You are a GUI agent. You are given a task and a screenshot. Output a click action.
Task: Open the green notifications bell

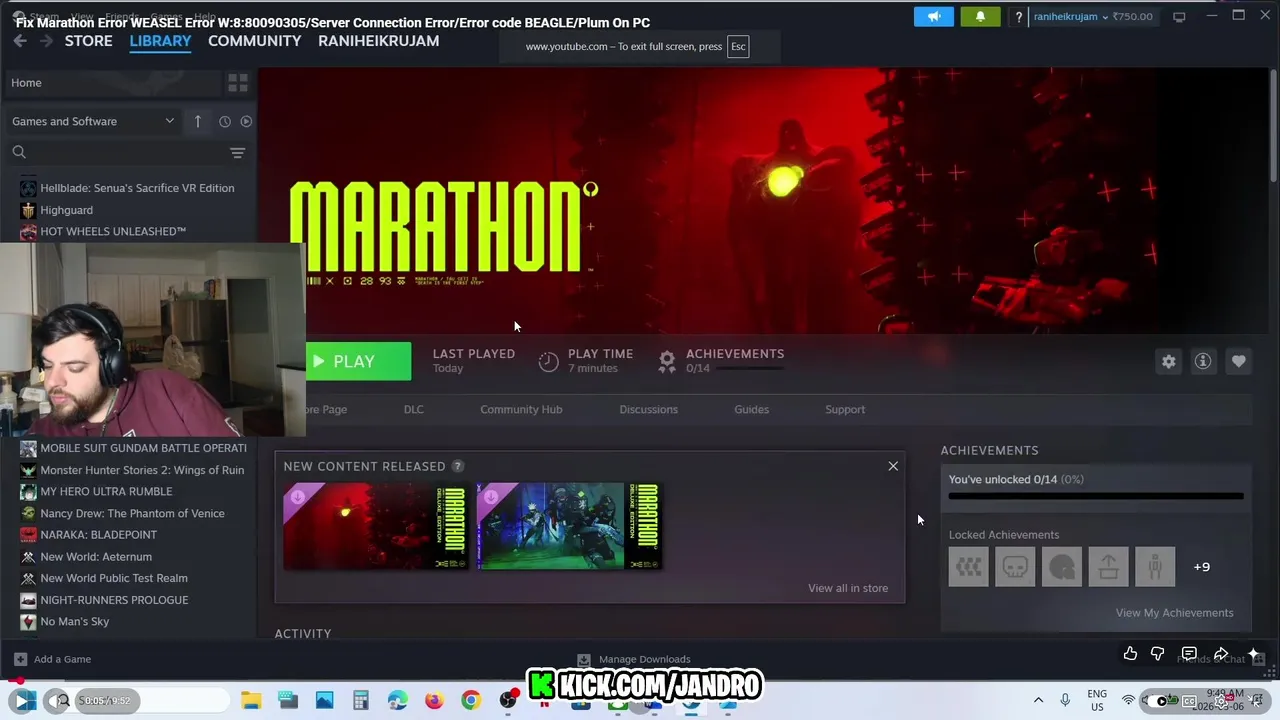point(980,16)
